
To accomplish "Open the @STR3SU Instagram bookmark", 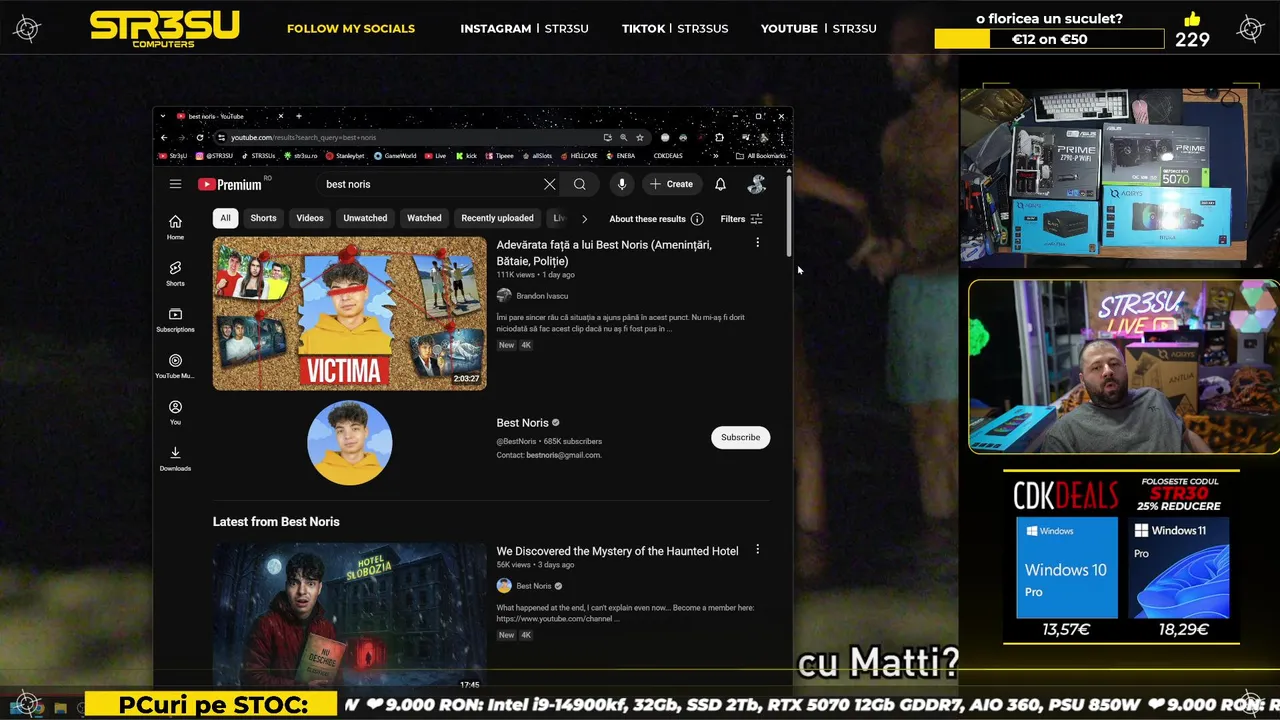I will pos(214,156).
